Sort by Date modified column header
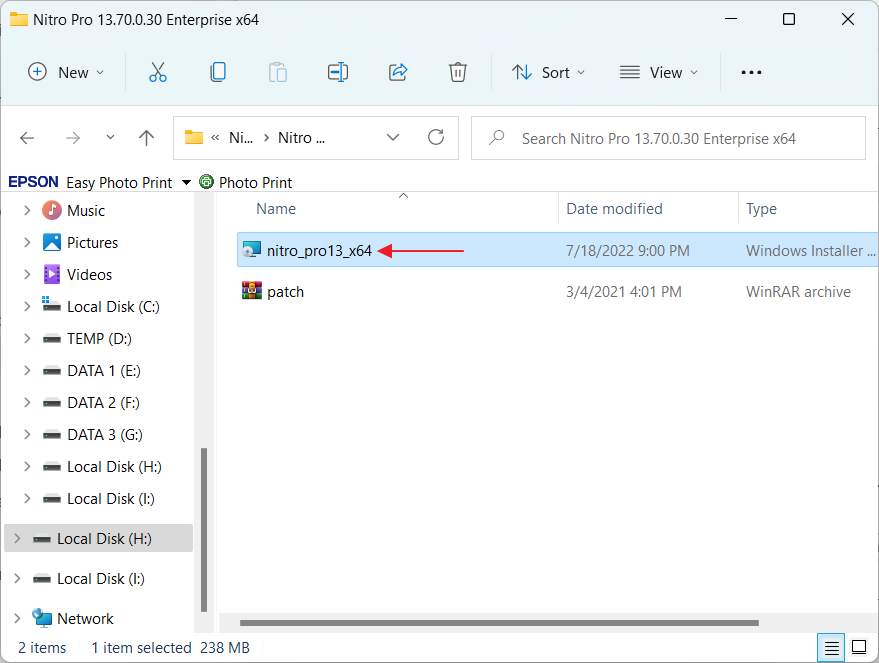879x663 pixels. (614, 208)
